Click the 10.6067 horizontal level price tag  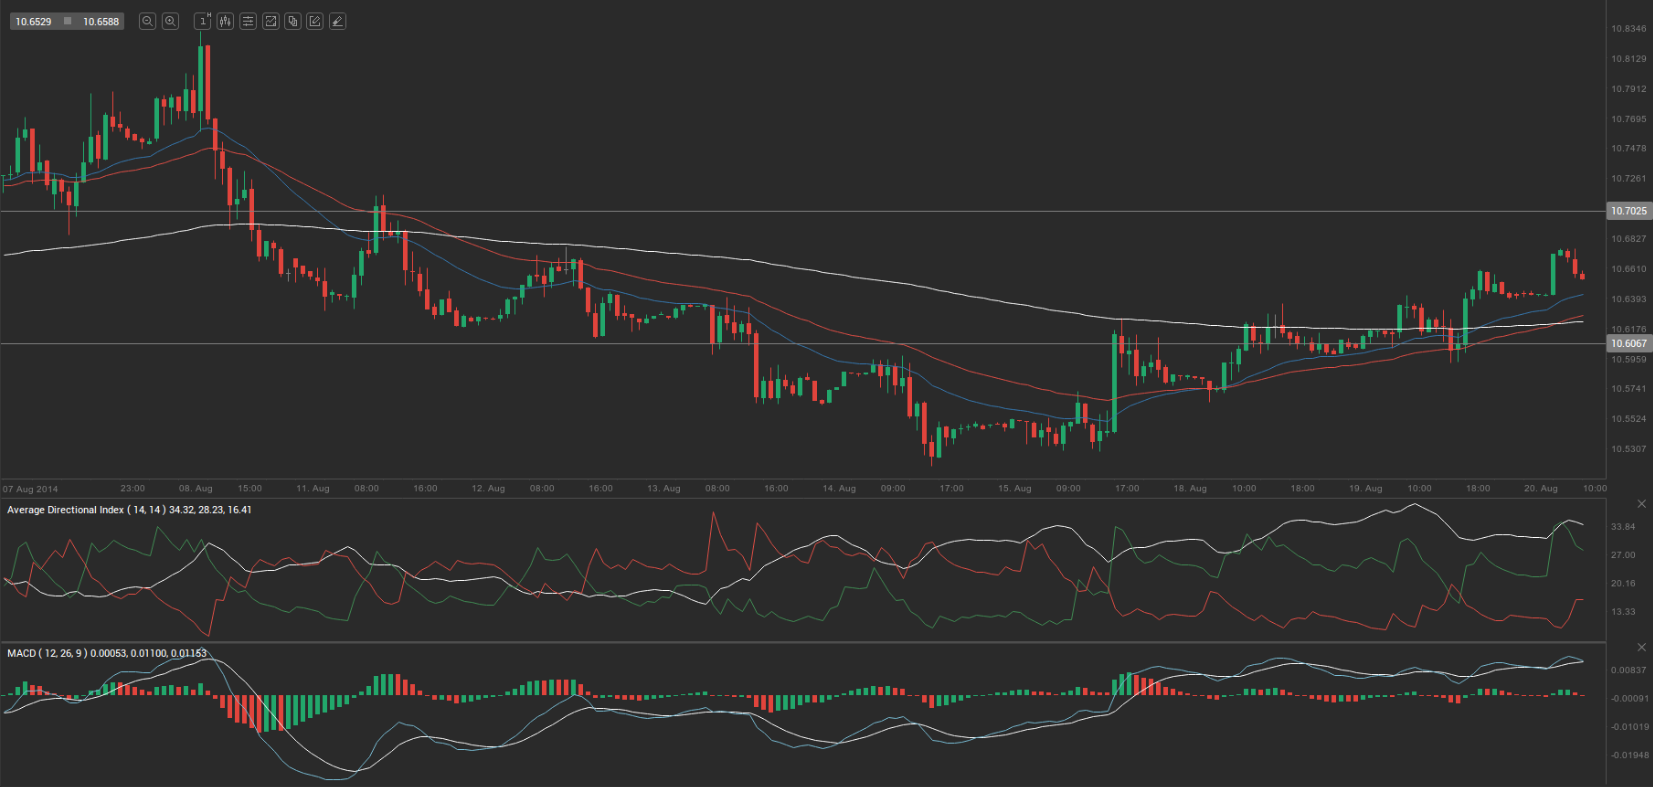(1628, 343)
